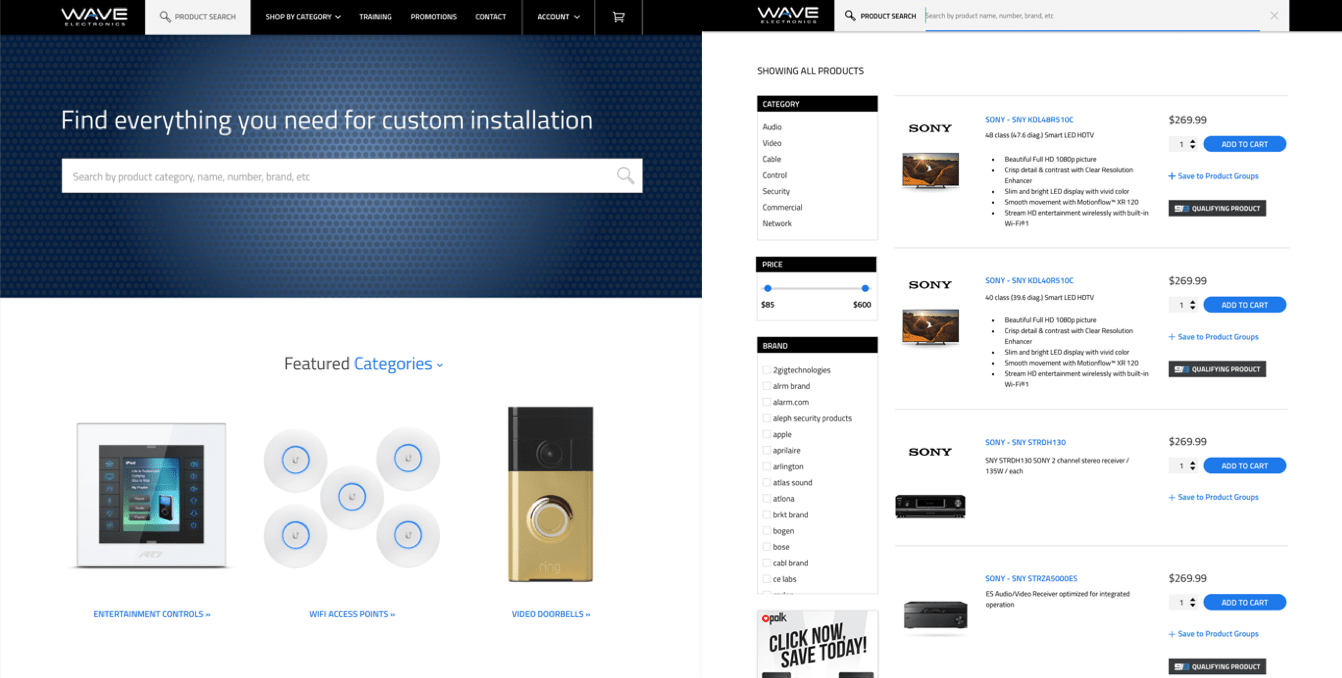Open the WiFi access points image
The image size is (1342, 678).
352,497
